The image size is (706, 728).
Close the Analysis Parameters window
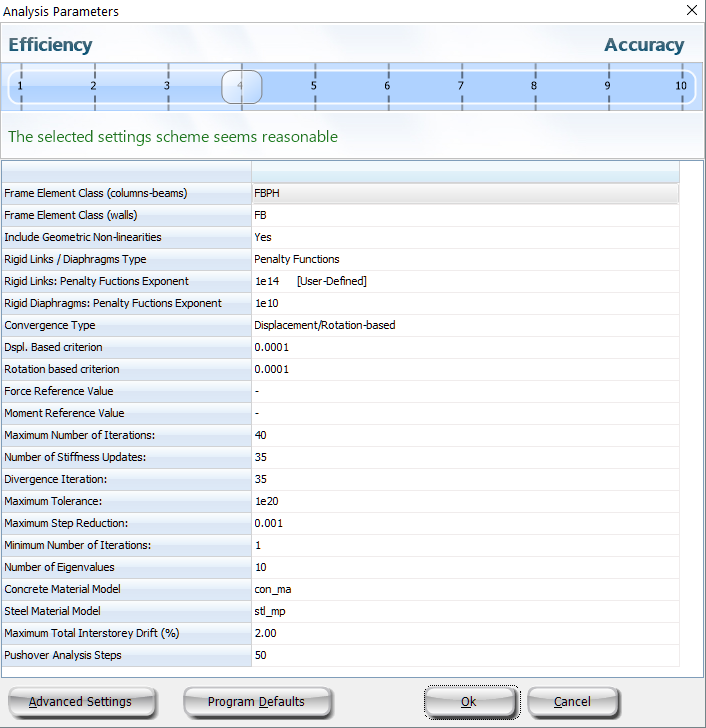691,11
